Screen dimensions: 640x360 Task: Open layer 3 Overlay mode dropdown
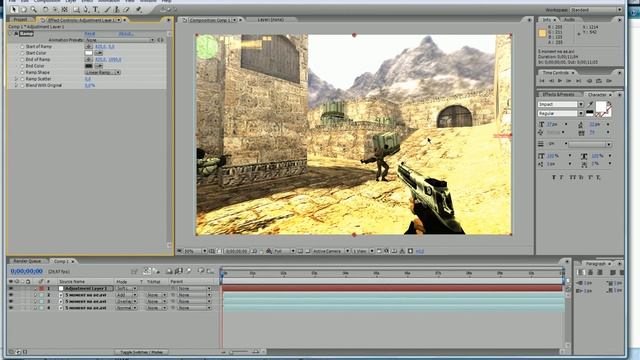click(x=126, y=301)
